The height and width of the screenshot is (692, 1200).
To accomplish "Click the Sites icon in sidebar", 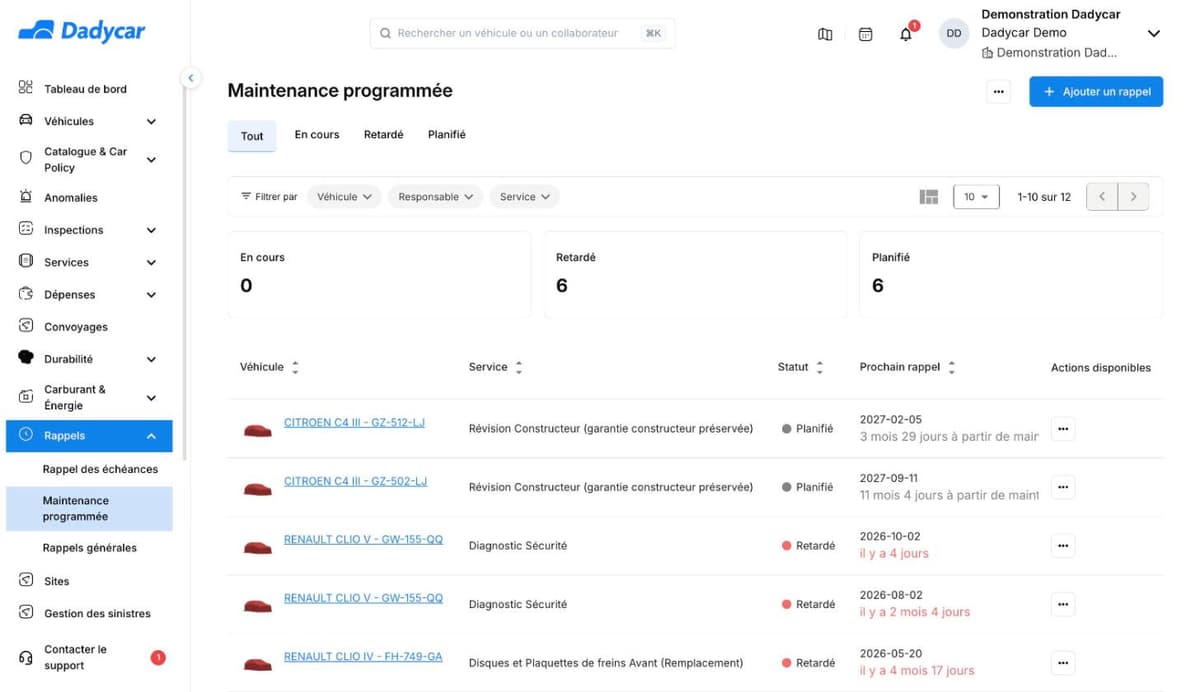I will pyautogui.click(x=26, y=580).
